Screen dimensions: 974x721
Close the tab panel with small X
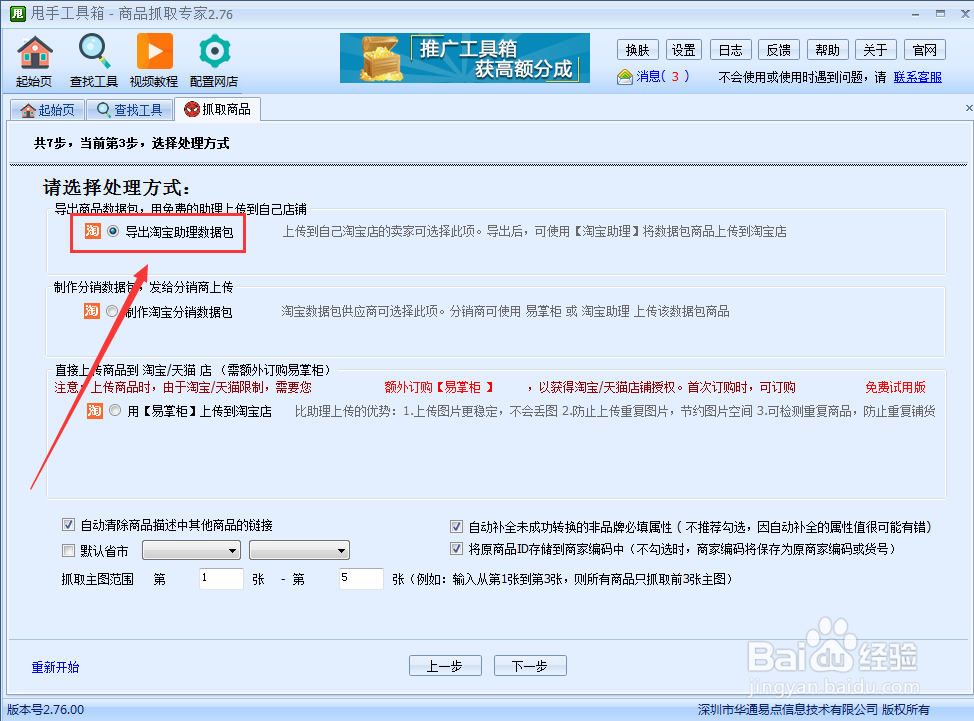968,108
